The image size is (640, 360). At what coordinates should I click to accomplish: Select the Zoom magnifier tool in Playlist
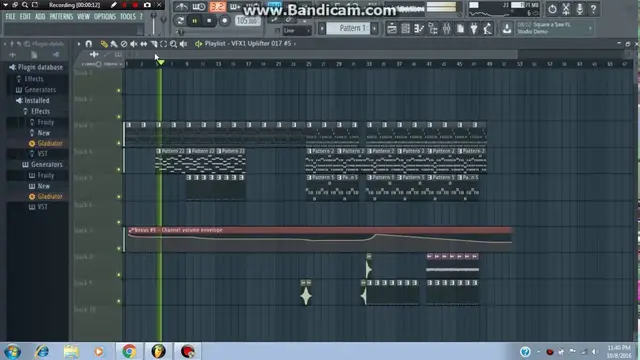(173, 44)
